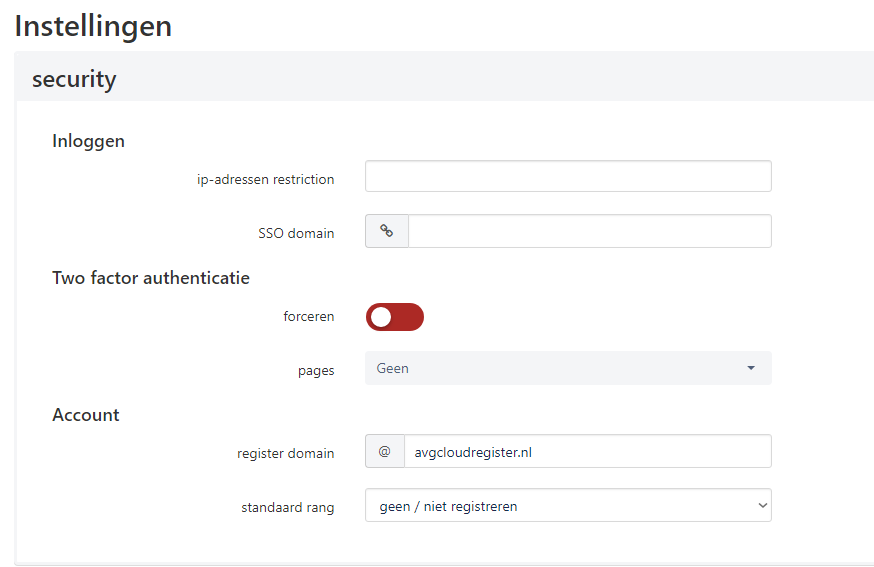Click the chevron of standaard rang select
Viewport: 874px width, 567px height.
762,505
